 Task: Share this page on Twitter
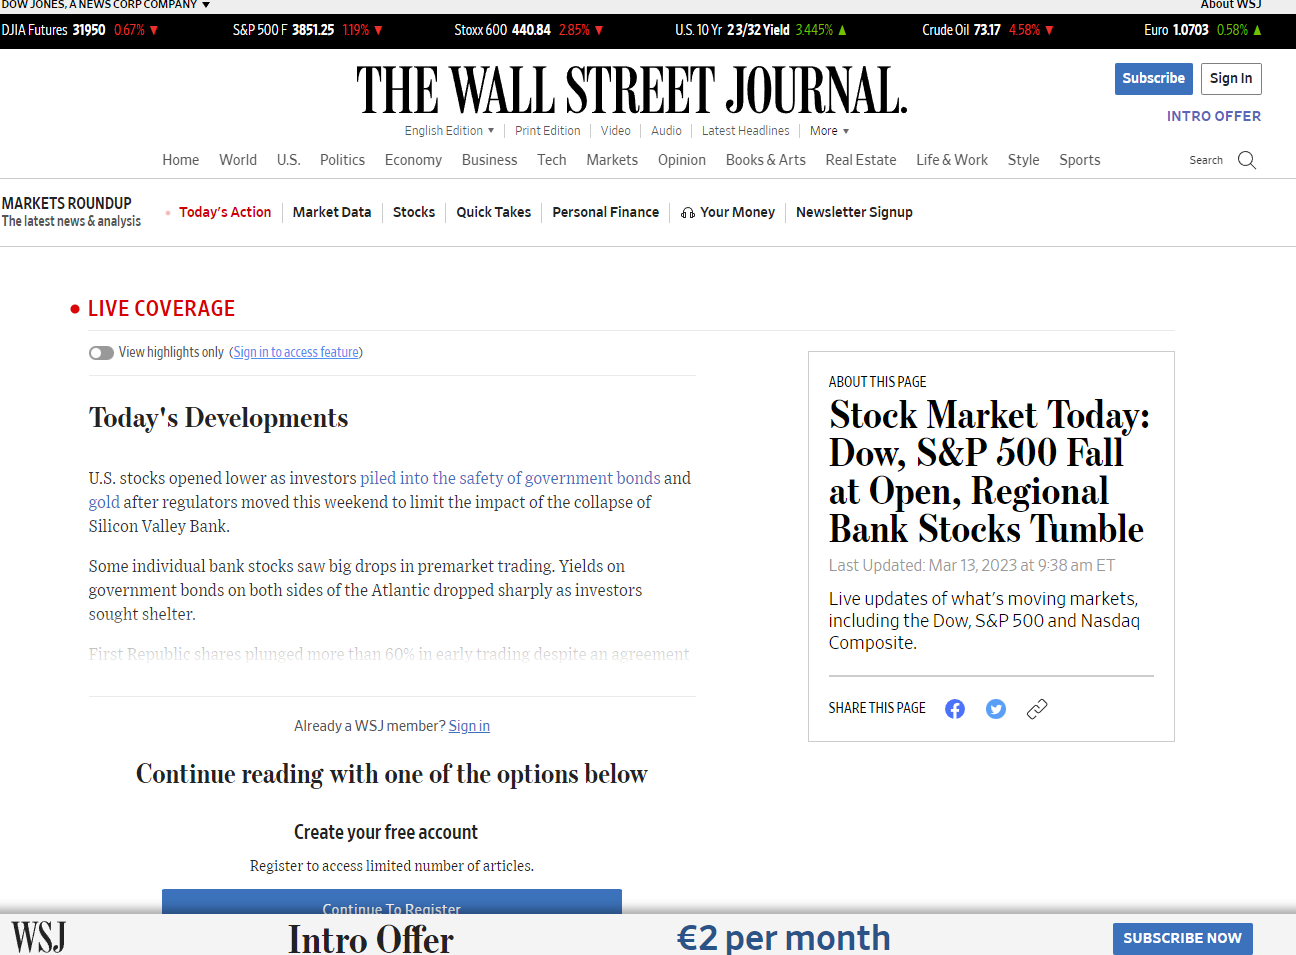tap(996, 709)
